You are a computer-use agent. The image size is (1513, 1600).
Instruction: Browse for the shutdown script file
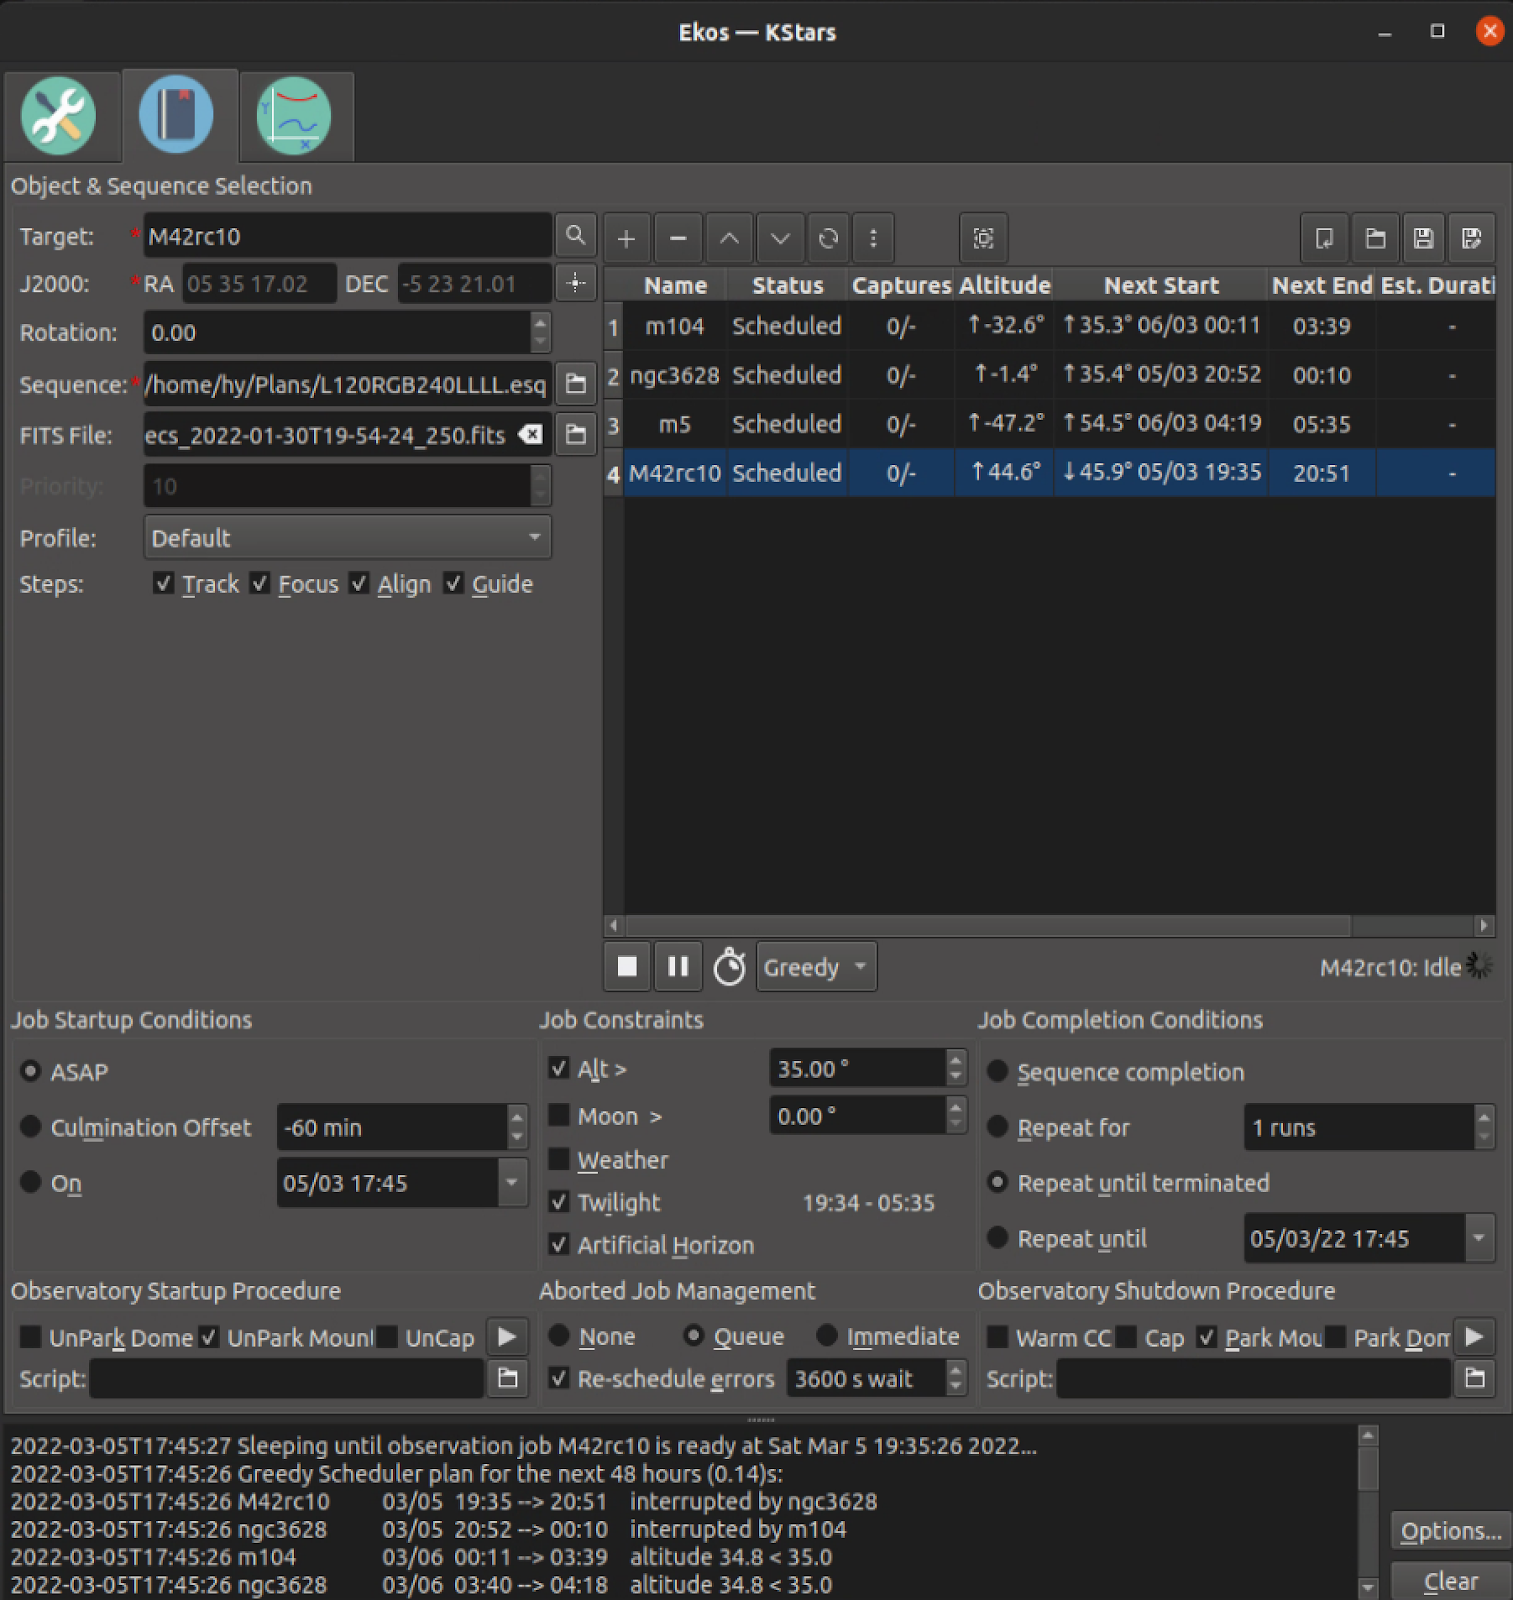[1475, 1379]
